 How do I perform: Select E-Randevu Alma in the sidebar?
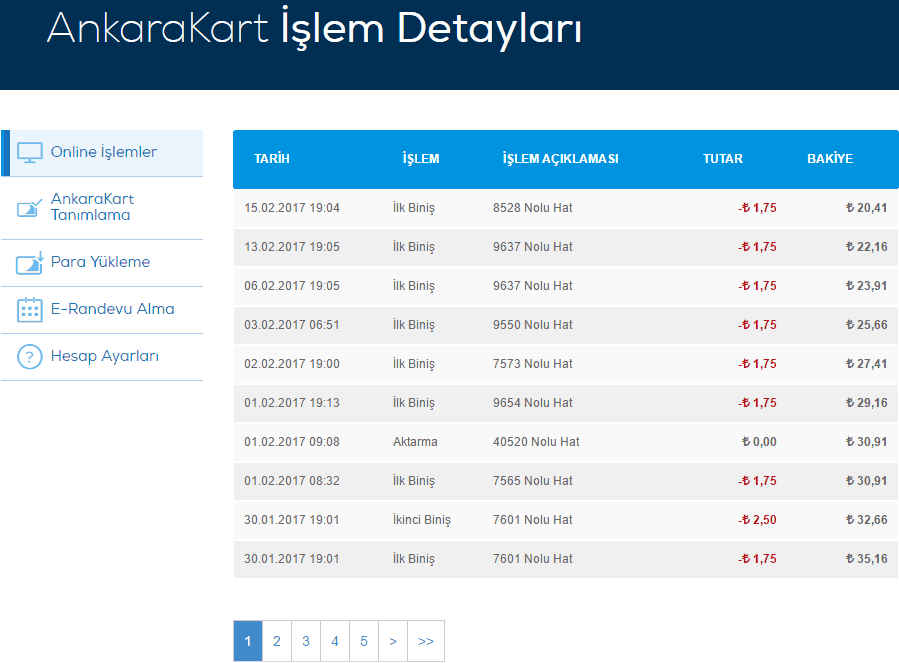click(x=103, y=310)
